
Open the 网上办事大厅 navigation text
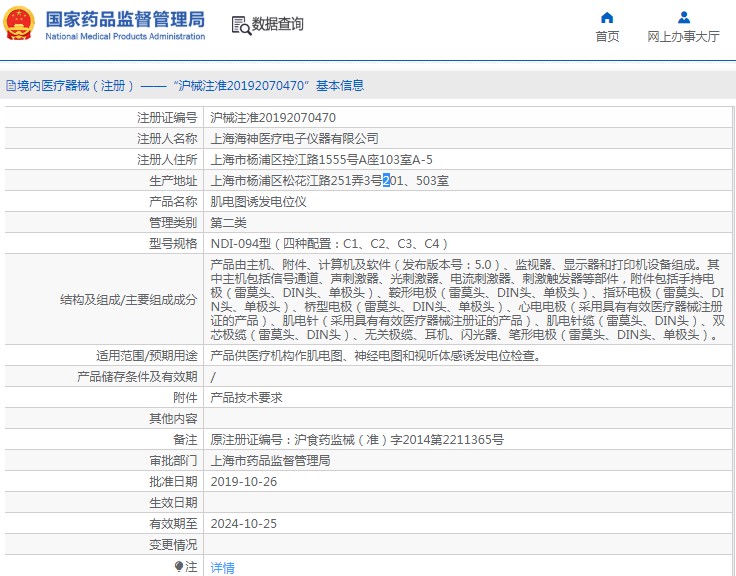683,37
